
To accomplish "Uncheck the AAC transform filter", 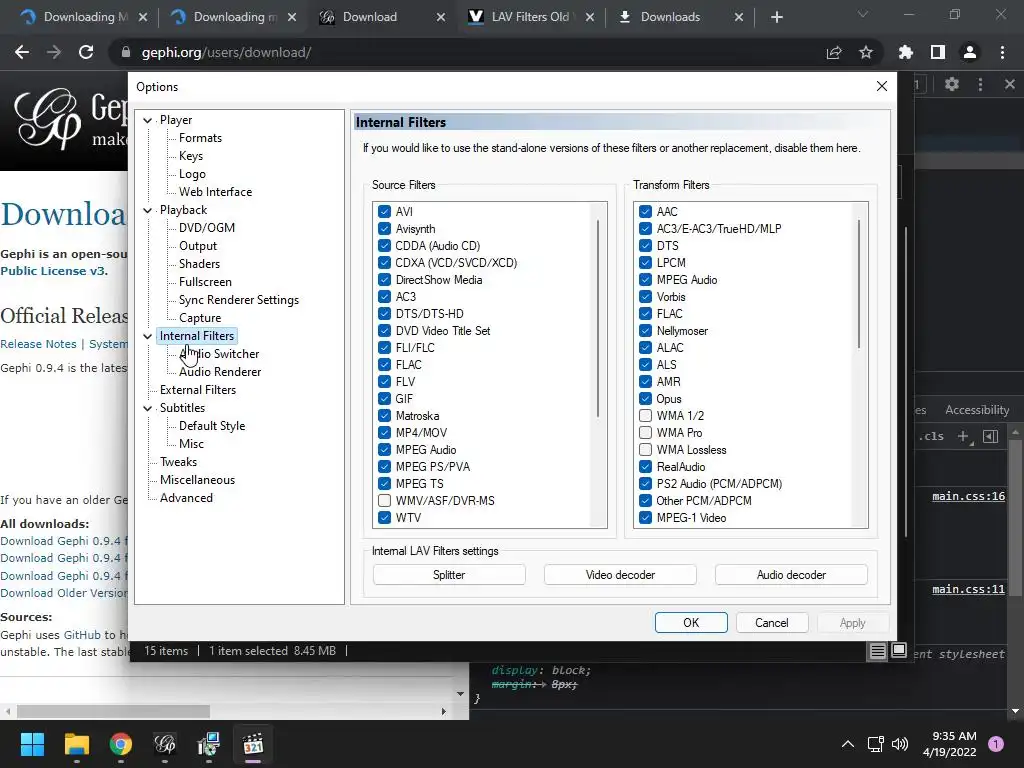I will [x=645, y=212].
